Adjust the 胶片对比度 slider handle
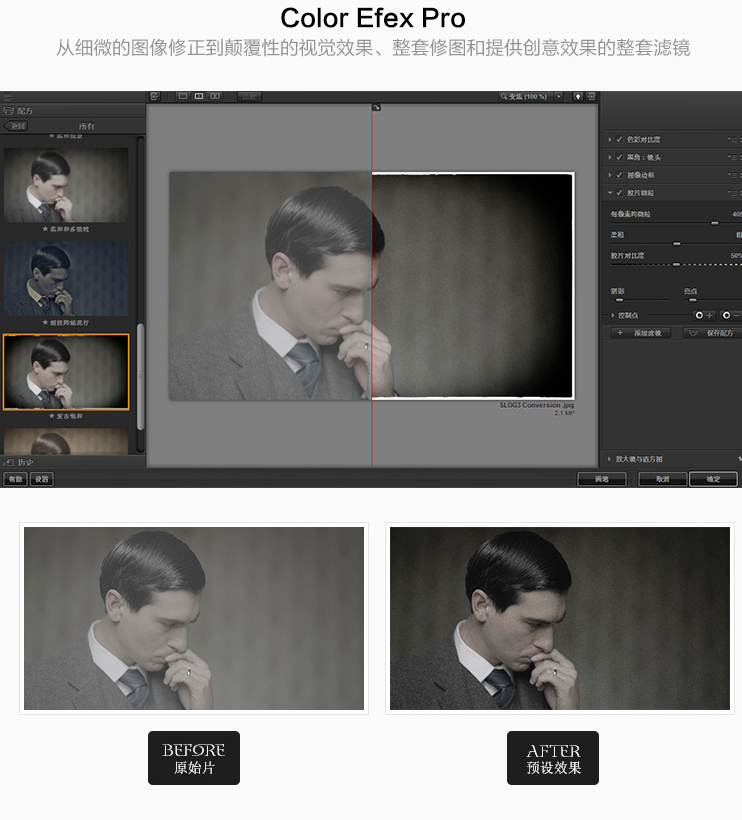Image resolution: width=742 pixels, height=820 pixels. tap(676, 265)
